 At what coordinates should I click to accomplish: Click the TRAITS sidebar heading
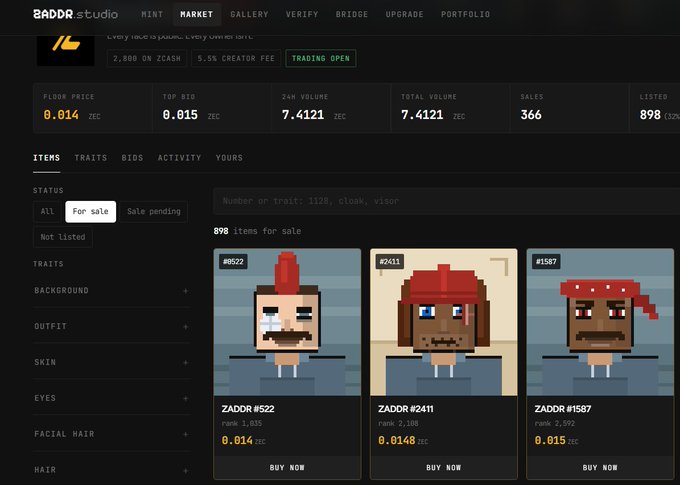(48, 264)
